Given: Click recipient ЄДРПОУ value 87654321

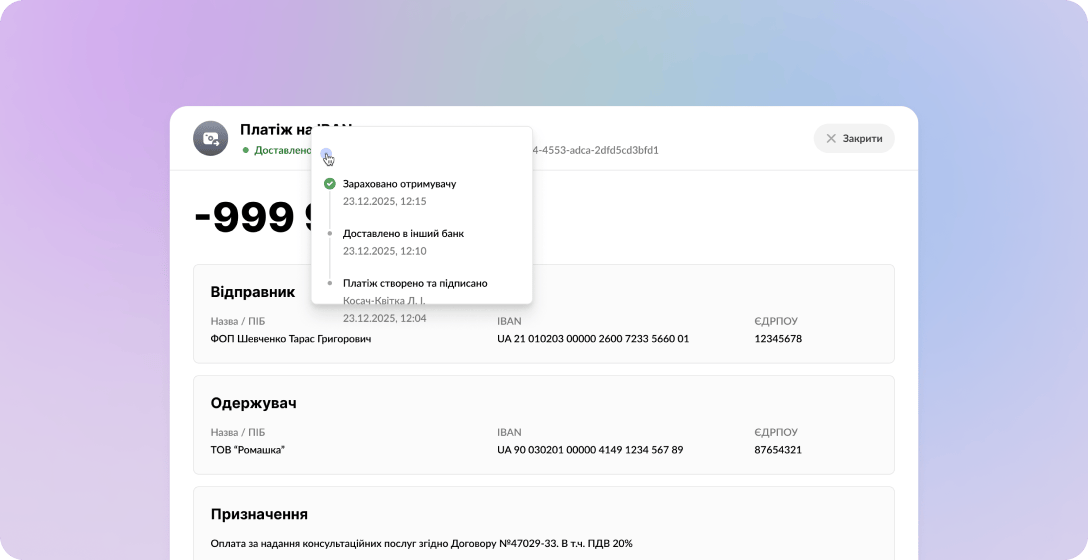Looking at the screenshot, I should [x=778, y=450].
